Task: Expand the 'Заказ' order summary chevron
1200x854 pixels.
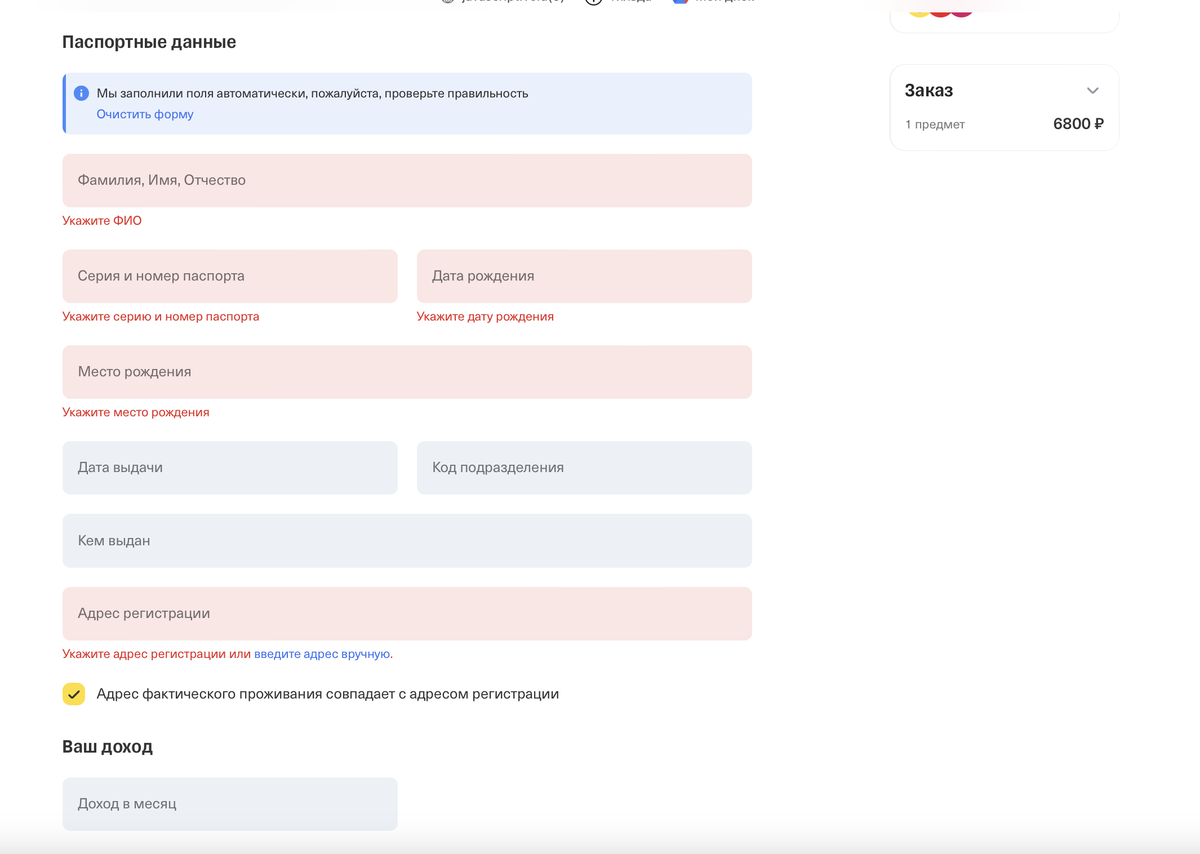Action: 1093,91
